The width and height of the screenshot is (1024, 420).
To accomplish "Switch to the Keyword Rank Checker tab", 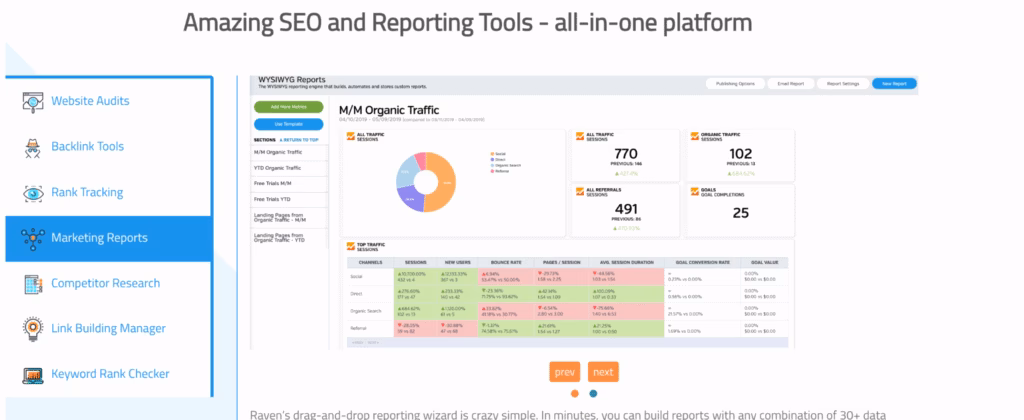I will tap(110, 375).
